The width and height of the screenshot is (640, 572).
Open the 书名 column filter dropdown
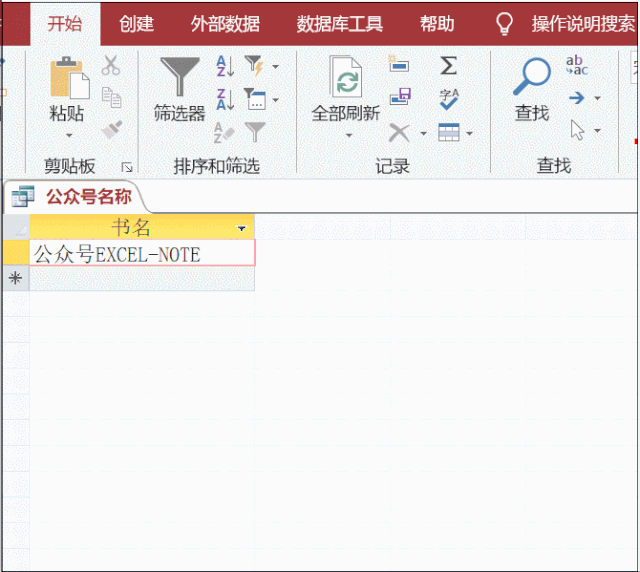point(242,228)
